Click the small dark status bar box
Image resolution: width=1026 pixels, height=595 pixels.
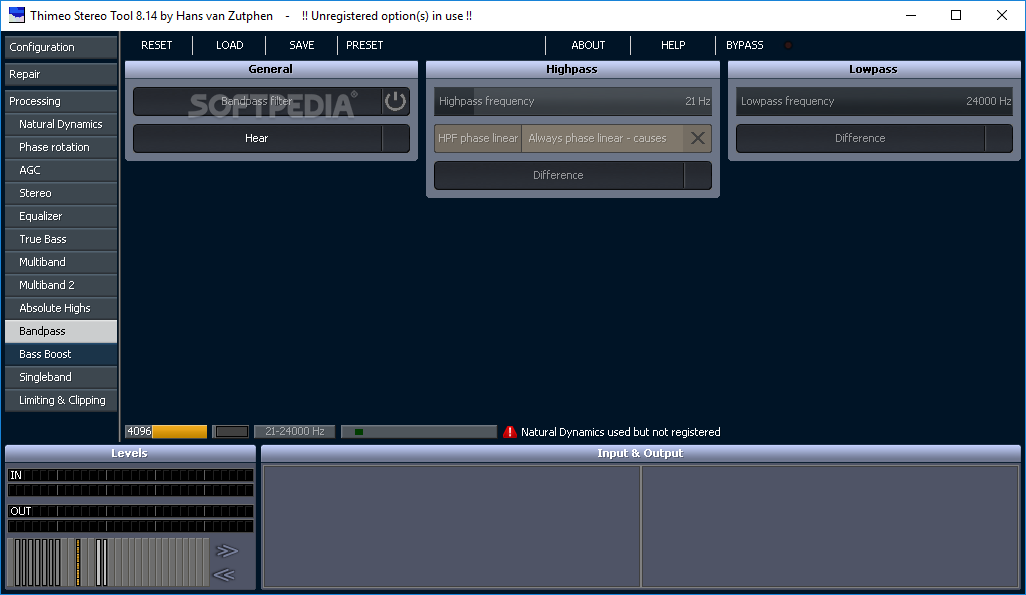tap(232, 431)
